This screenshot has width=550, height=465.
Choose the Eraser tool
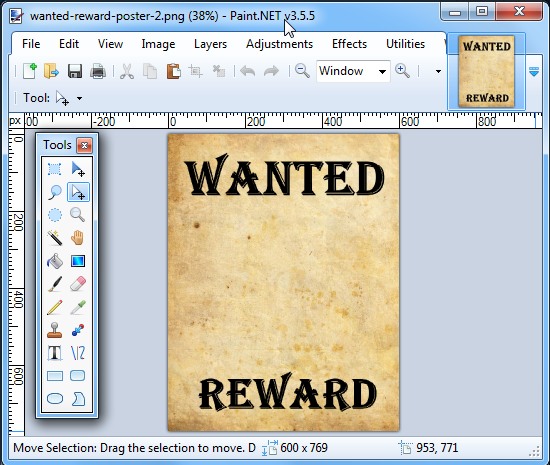(x=78, y=284)
